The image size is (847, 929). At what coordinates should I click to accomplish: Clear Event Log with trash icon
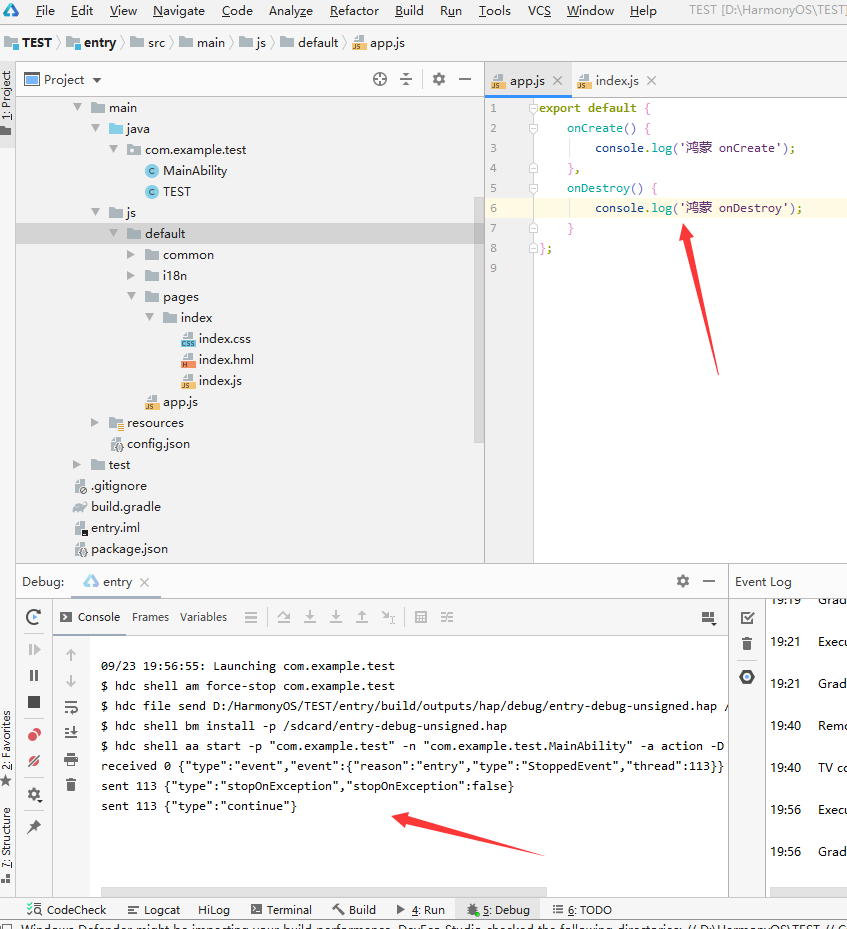747,643
